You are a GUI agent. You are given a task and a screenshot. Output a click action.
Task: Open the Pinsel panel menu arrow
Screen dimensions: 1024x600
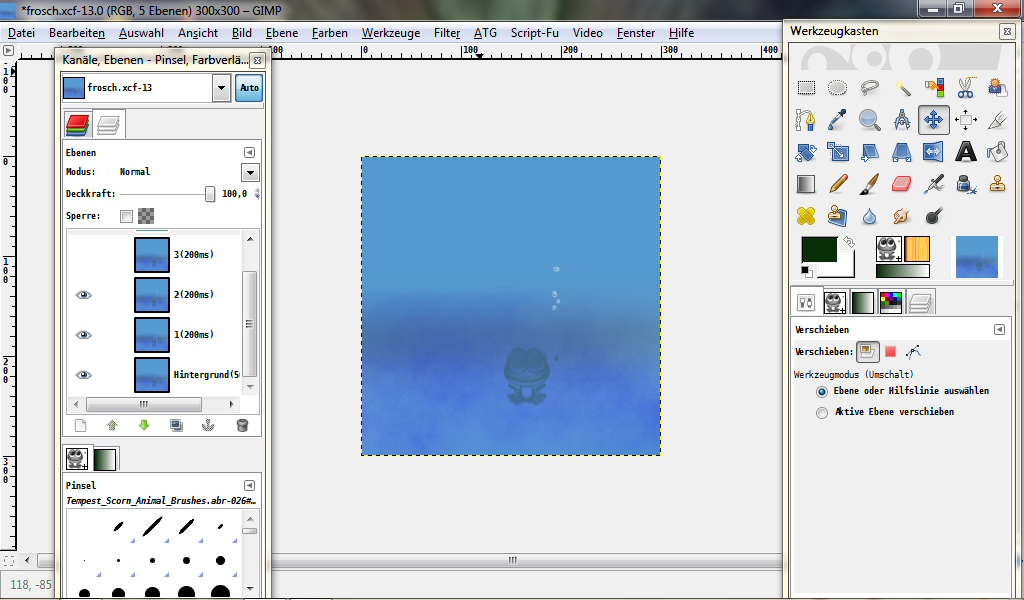coord(249,485)
